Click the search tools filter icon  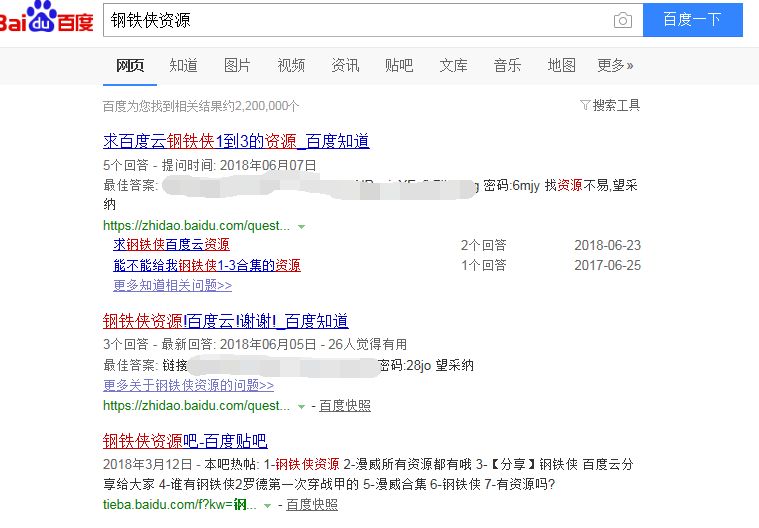pyautogui.click(x=585, y=105)
